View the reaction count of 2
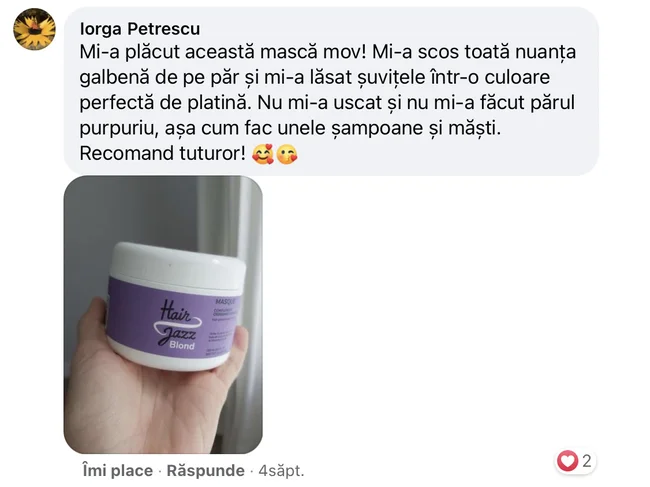 click(587, 461)
